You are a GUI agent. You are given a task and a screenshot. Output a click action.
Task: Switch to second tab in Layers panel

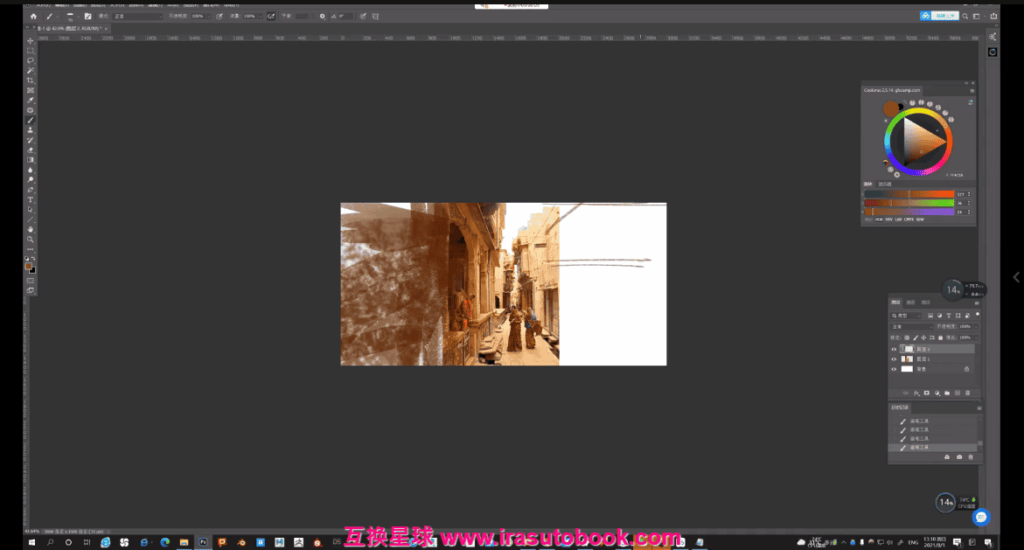click(x=910, y=301)
